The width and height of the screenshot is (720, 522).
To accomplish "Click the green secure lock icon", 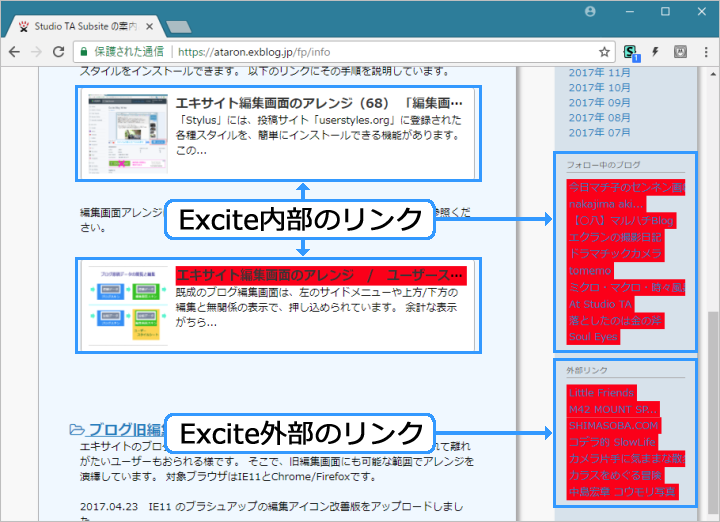I will click(x=84, y=52).
